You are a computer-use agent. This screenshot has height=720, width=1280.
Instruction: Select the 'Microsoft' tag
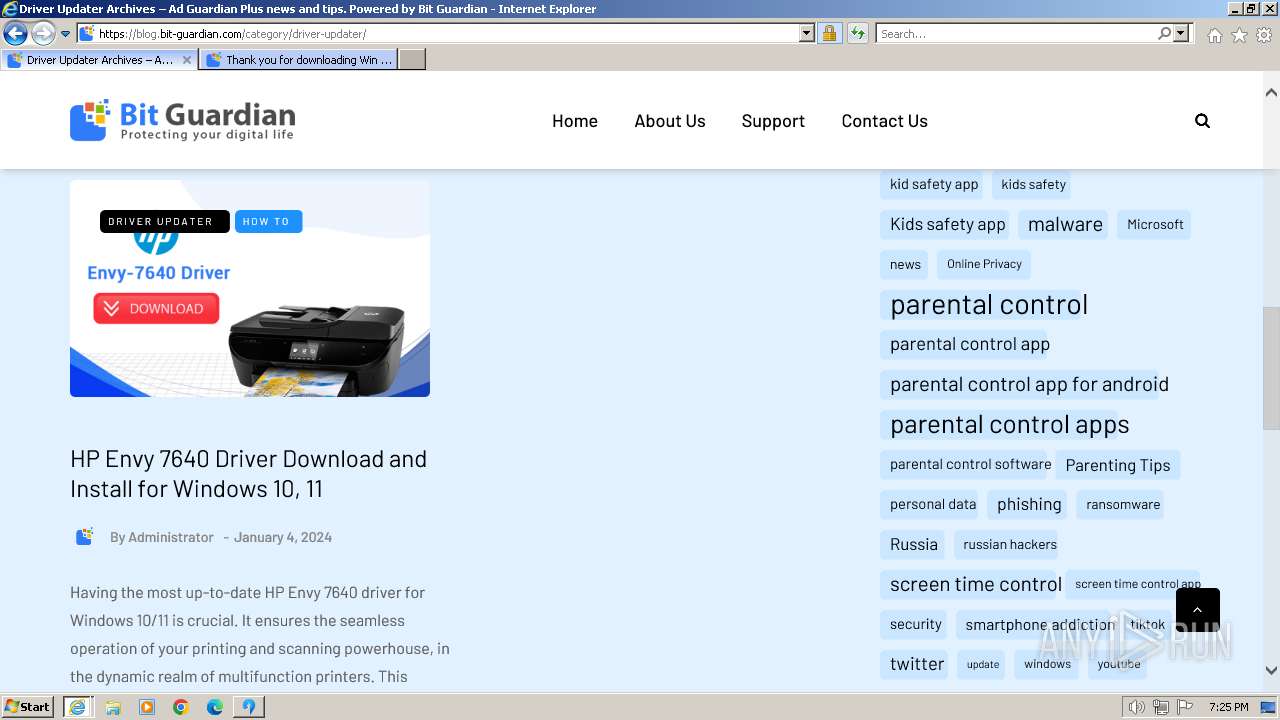(x=1155, y=224)
